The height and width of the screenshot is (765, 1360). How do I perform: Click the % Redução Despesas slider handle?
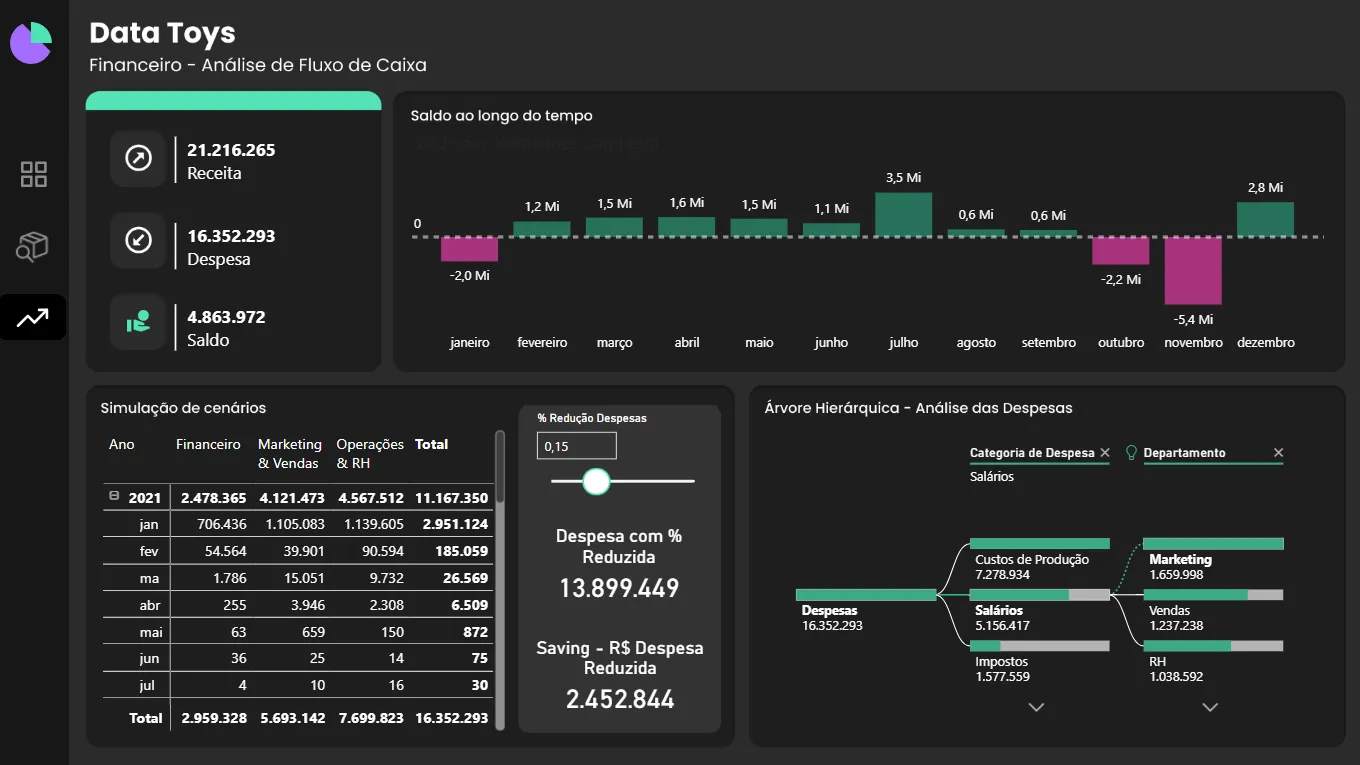point(596,482)
